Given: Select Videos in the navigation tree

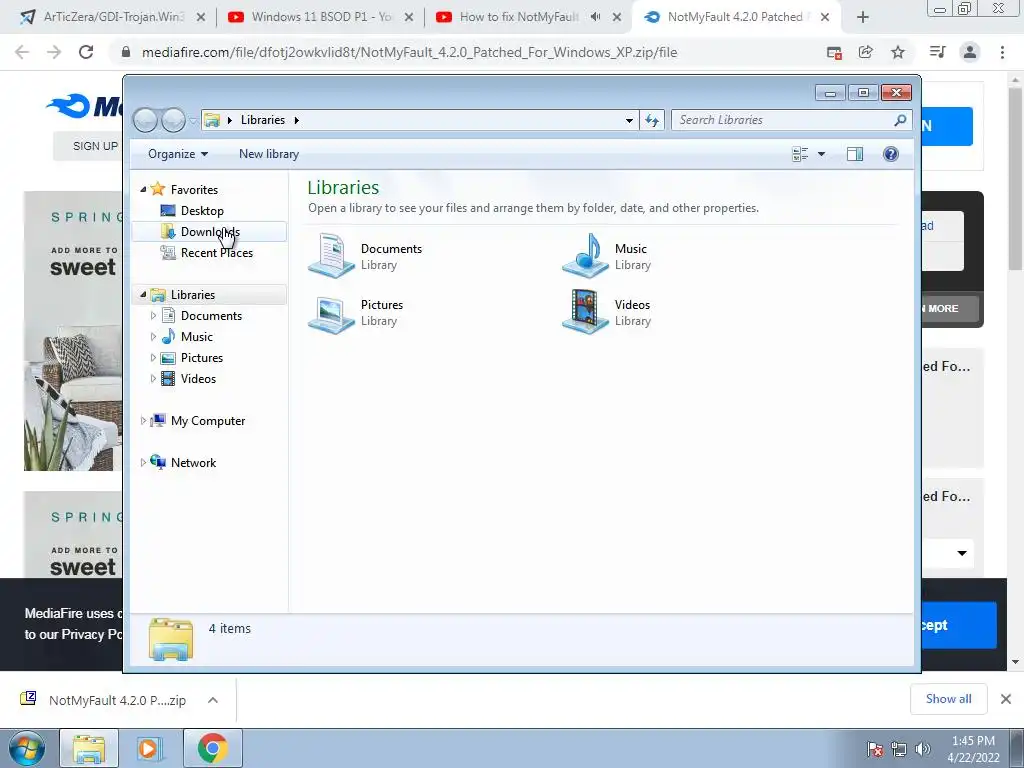Looking at the screenshot, I should (198, 379).
